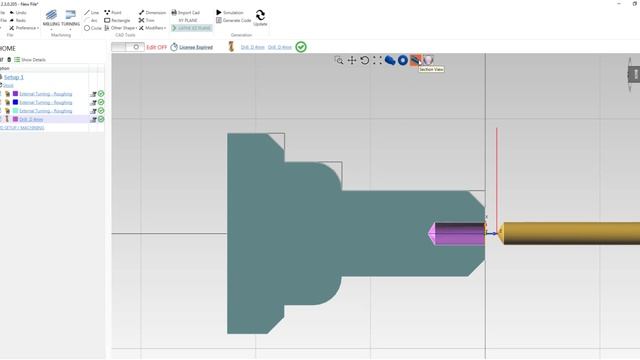640x360 pixels.
Task: Open the Setup 1 link
Action: [x=13, y=77]
